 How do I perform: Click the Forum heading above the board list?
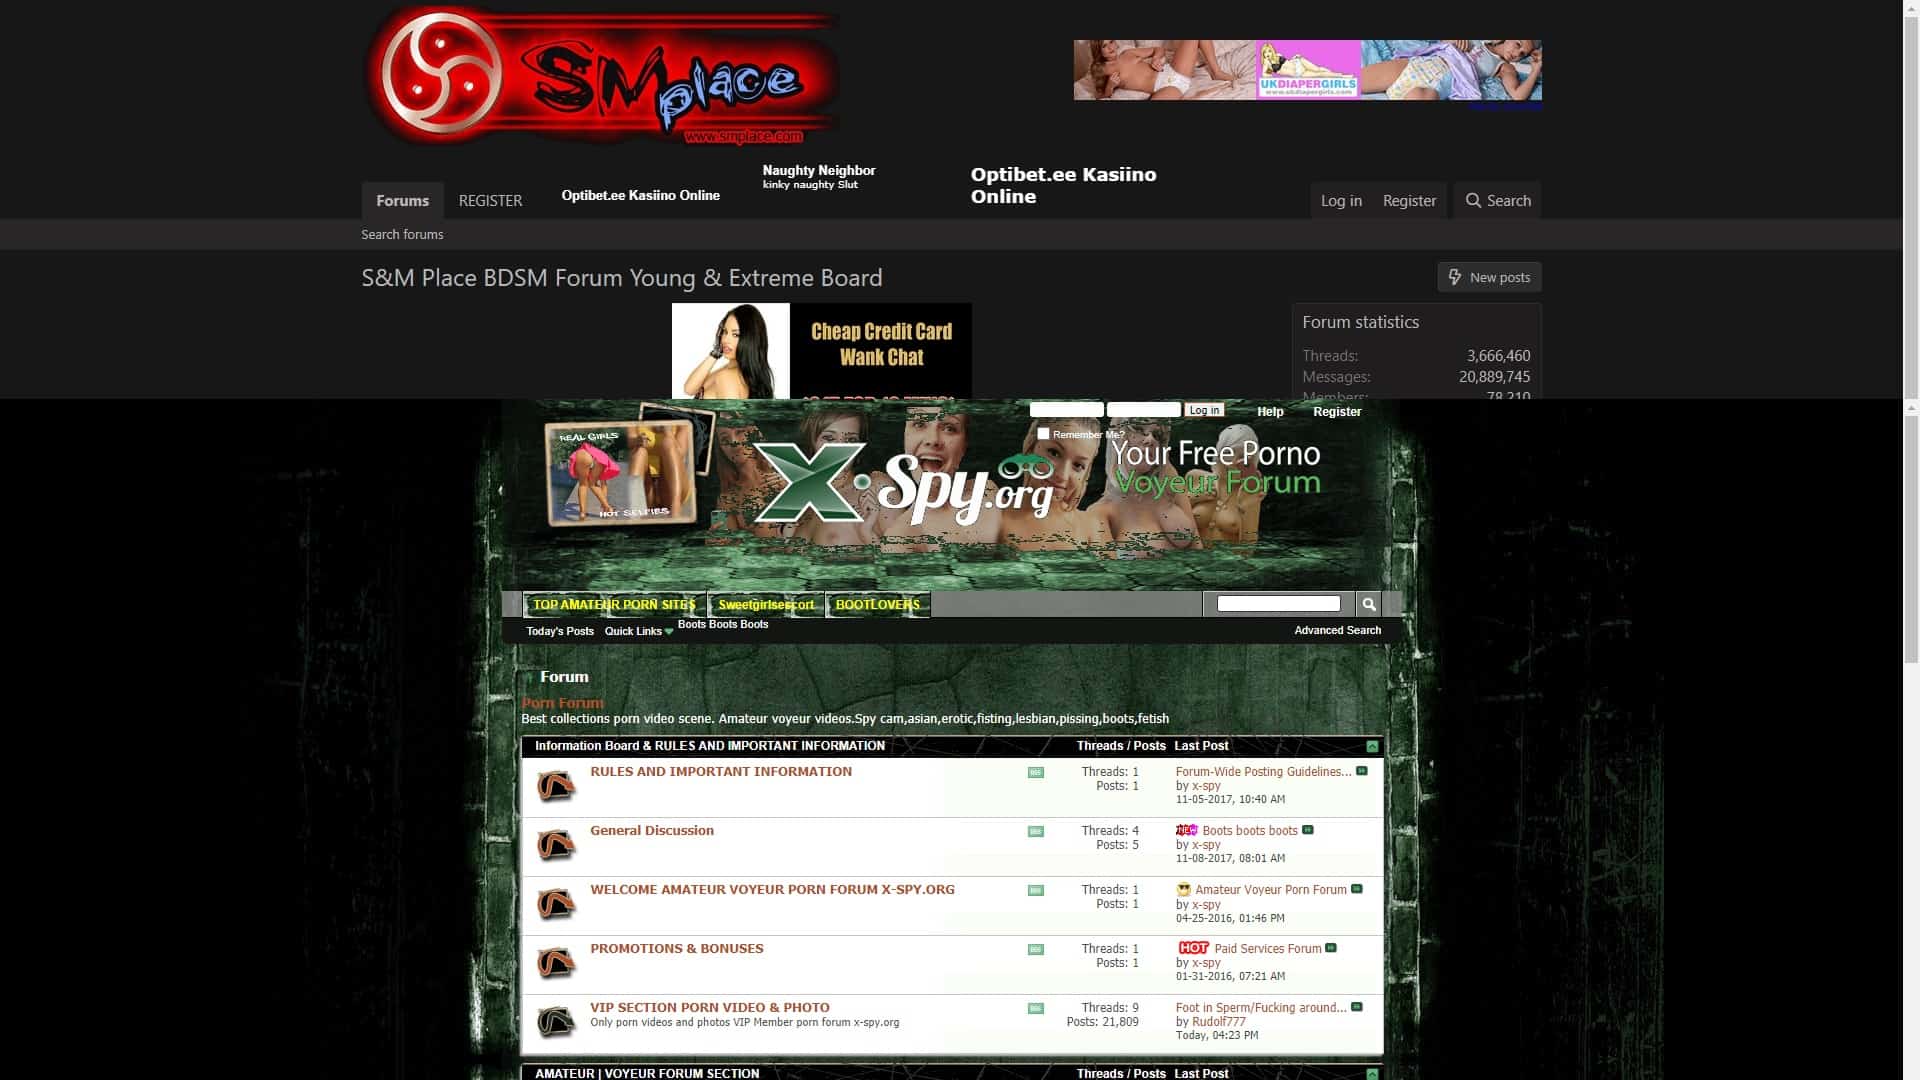point(564,677)
